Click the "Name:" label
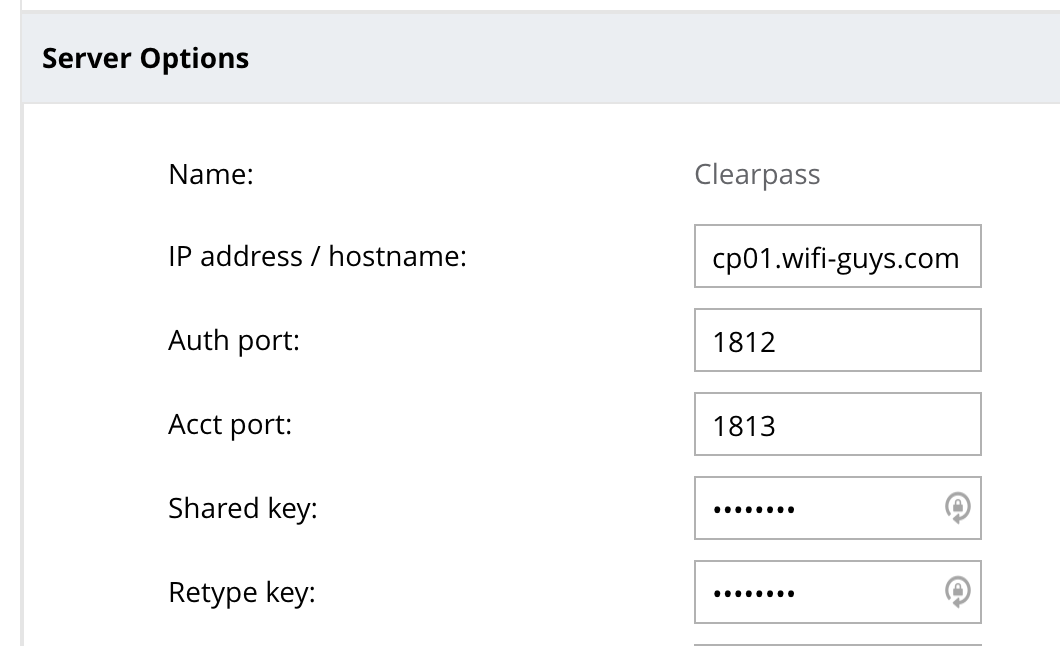The image size is (1060, 646). point(211,175)
